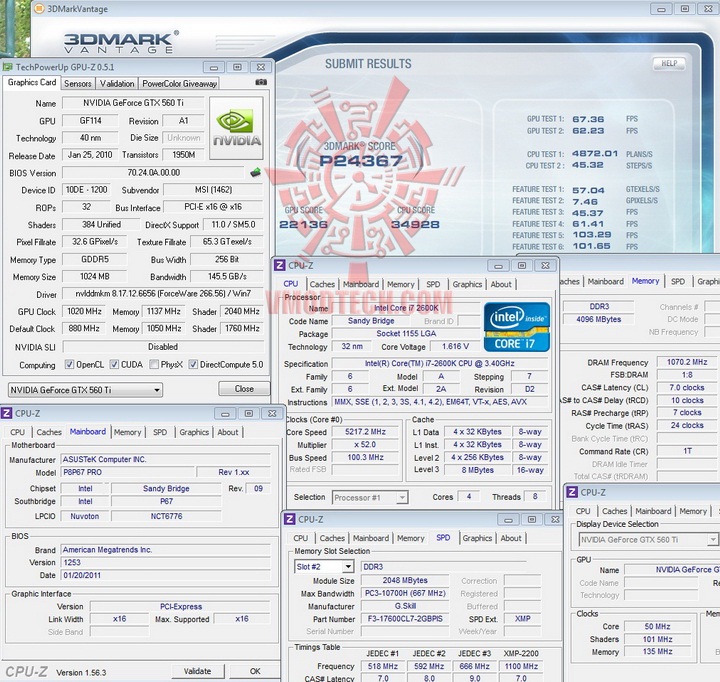Click the OK button in CPU-Z Mainboard window
Image resolution: width=720 pixels, height=682 pixels.
pyautogui.click(x=255, y=671)
